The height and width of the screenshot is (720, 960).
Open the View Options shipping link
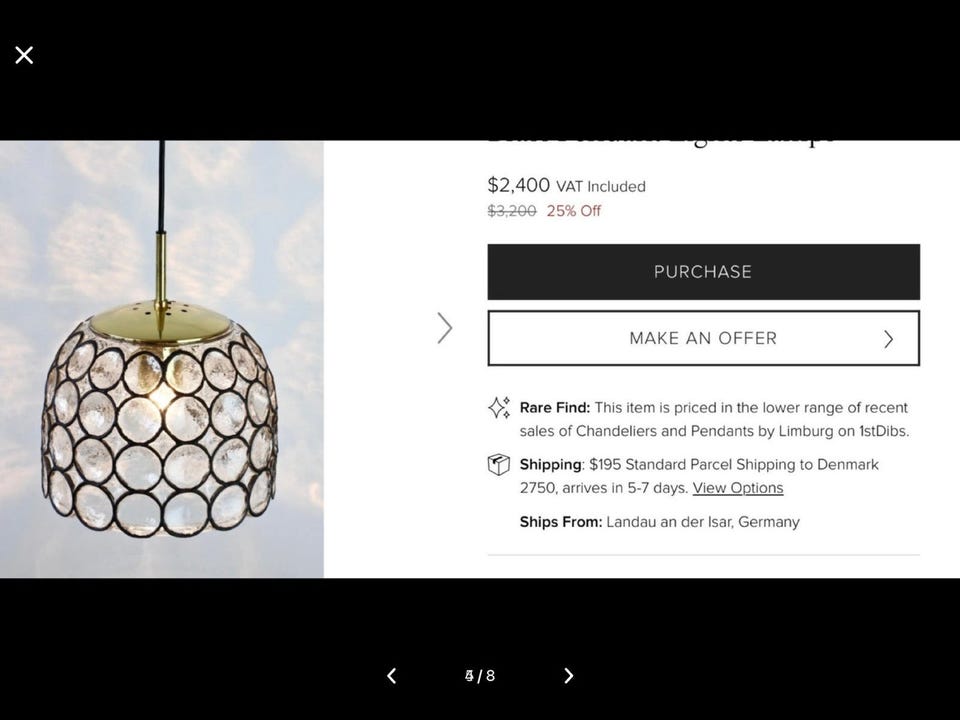[x=738, y=488]
